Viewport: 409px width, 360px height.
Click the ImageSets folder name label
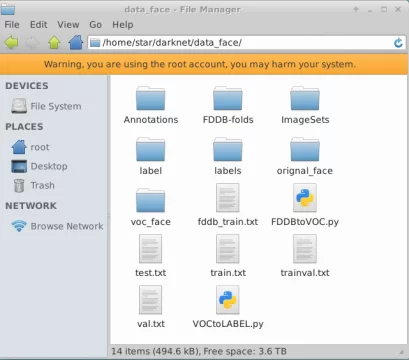(x=305, y=120)
